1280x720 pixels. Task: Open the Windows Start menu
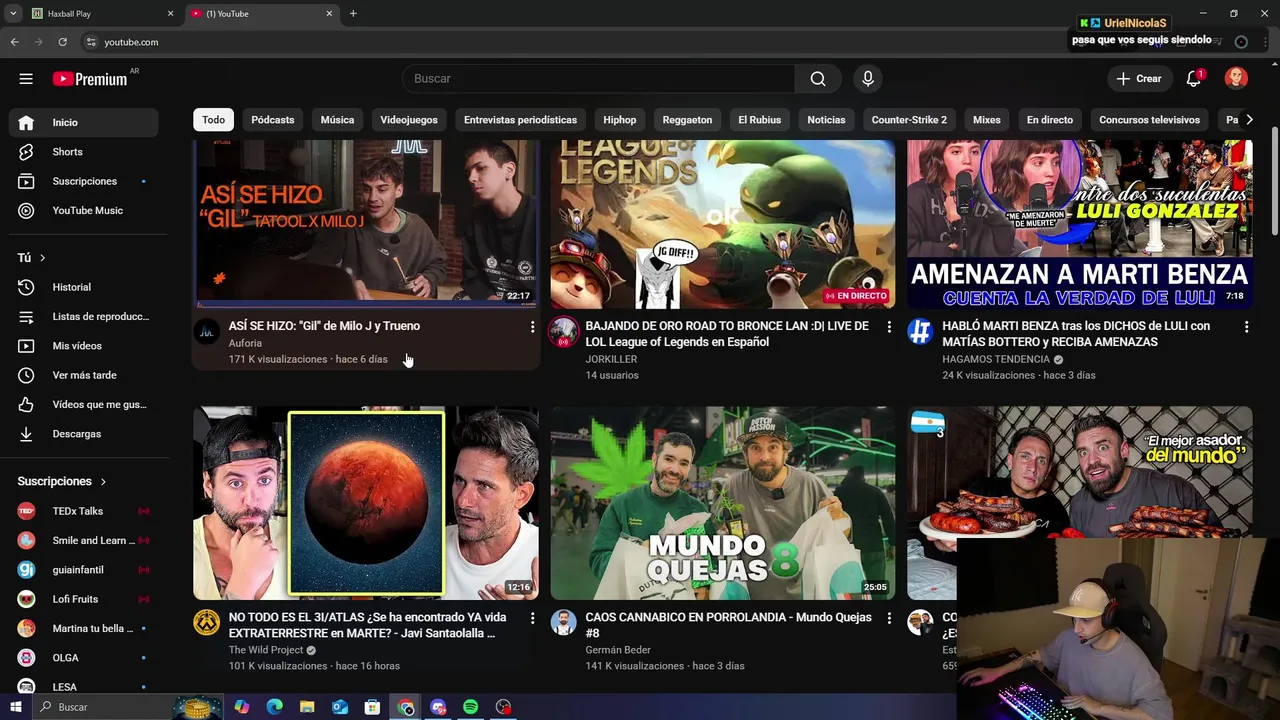tap(15, 707)
